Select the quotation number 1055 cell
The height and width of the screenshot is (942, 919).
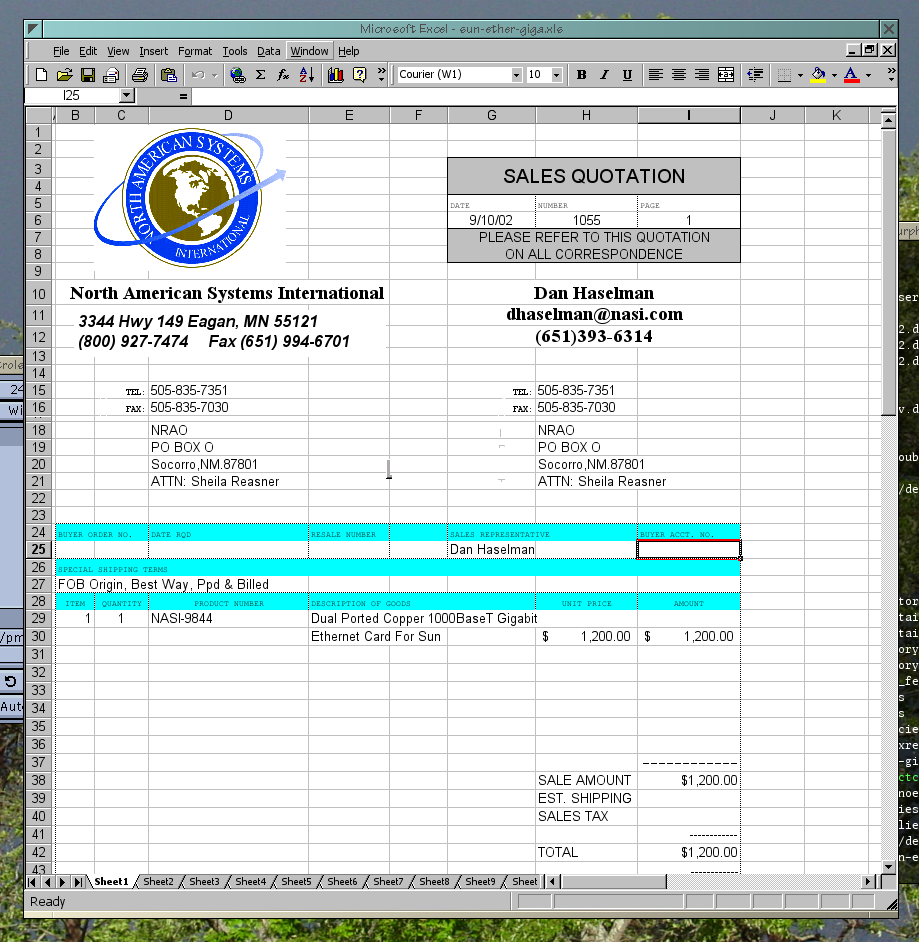click(x=586, y=220)
